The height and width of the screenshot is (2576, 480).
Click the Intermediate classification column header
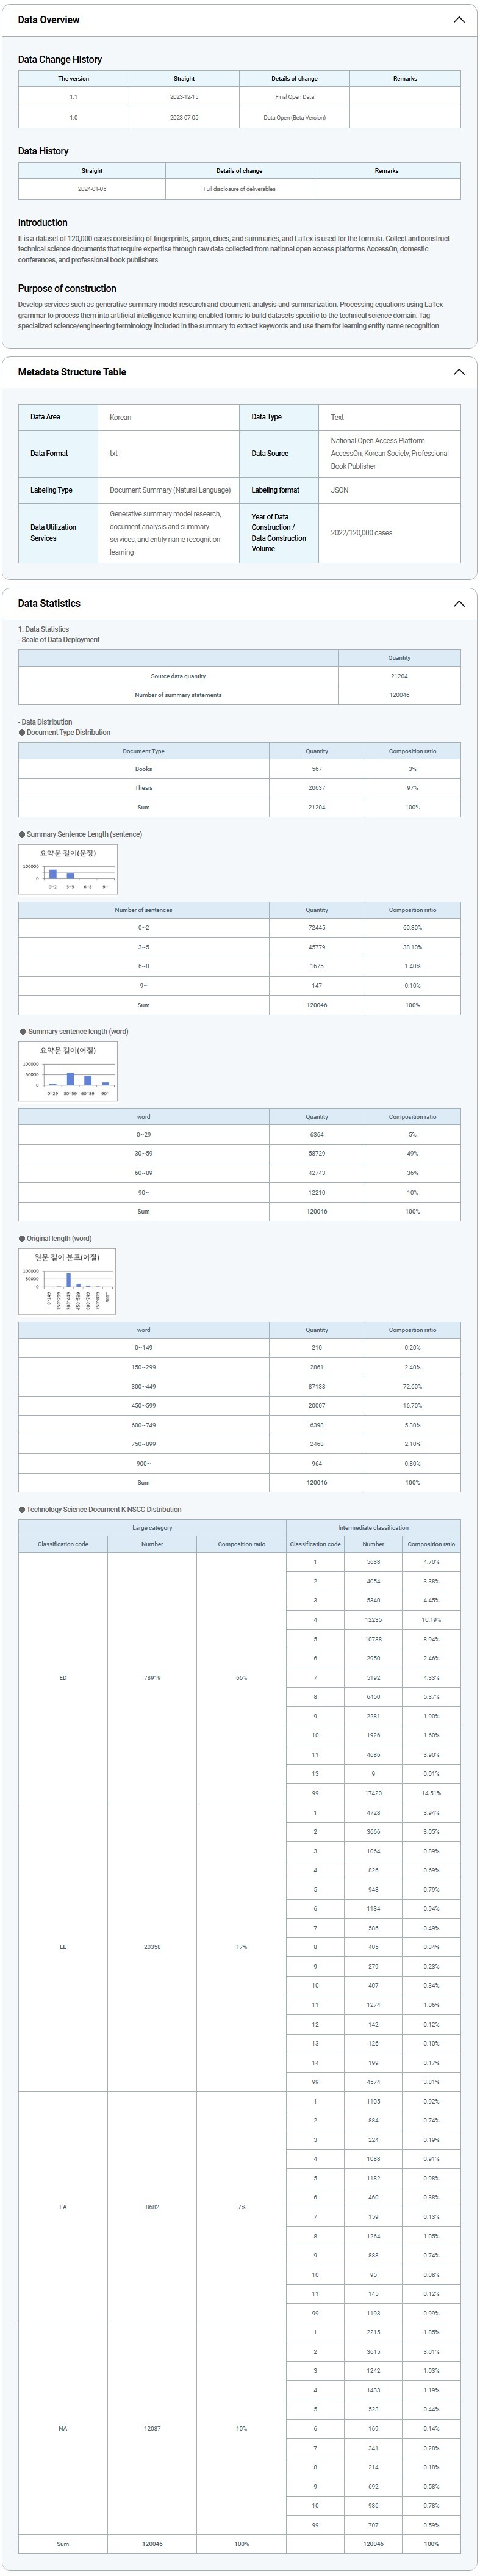pos(373,1527)
